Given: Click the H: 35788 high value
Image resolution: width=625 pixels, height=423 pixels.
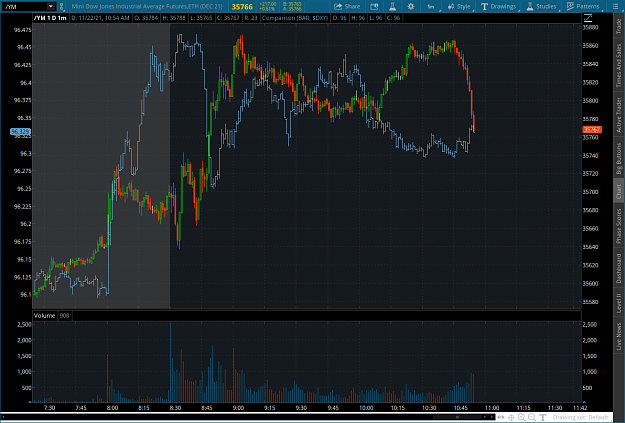Looking at the screenshot, I should pyautogui.click(x=175, y=18).
